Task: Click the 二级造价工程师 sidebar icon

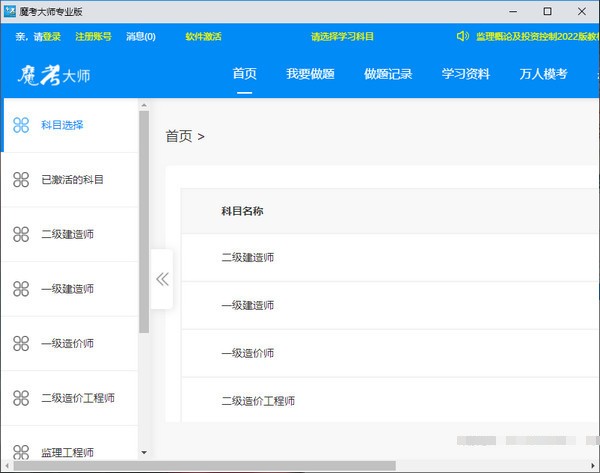Action: pos(21,398)
